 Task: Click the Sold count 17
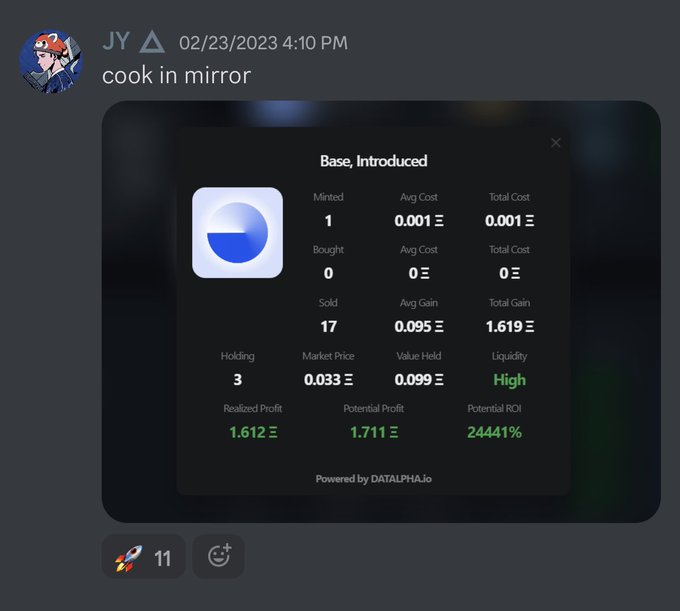(328, 327)
